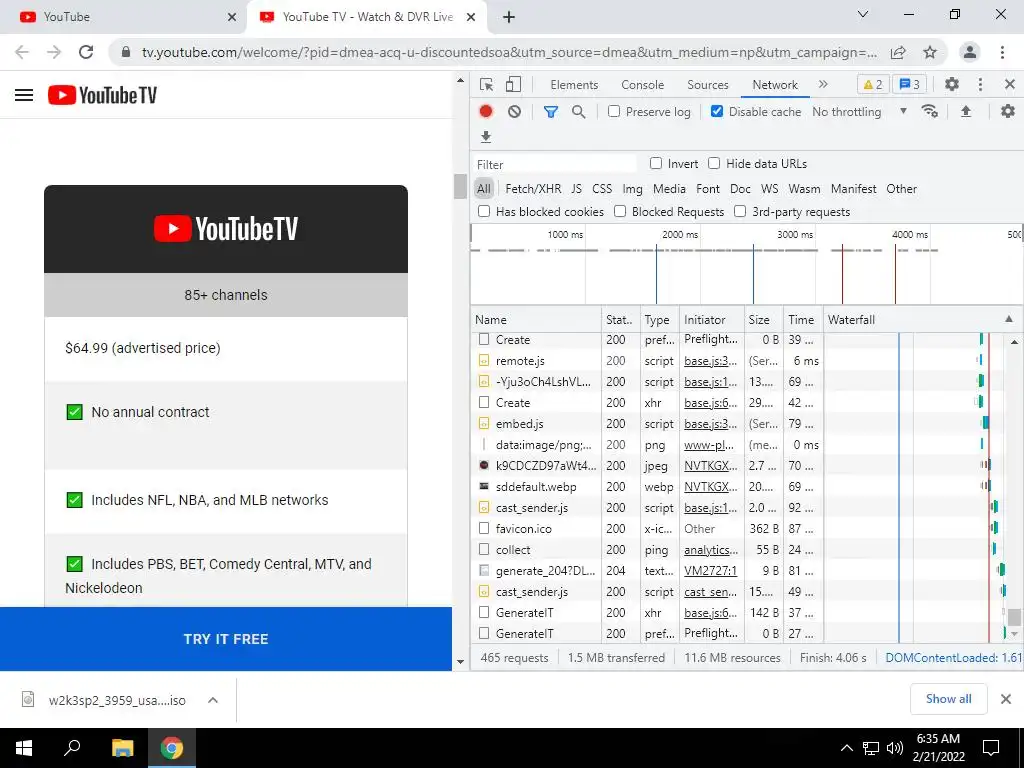Click Show all downloads
Screen dimensions: 1024x768
point(948,699)
